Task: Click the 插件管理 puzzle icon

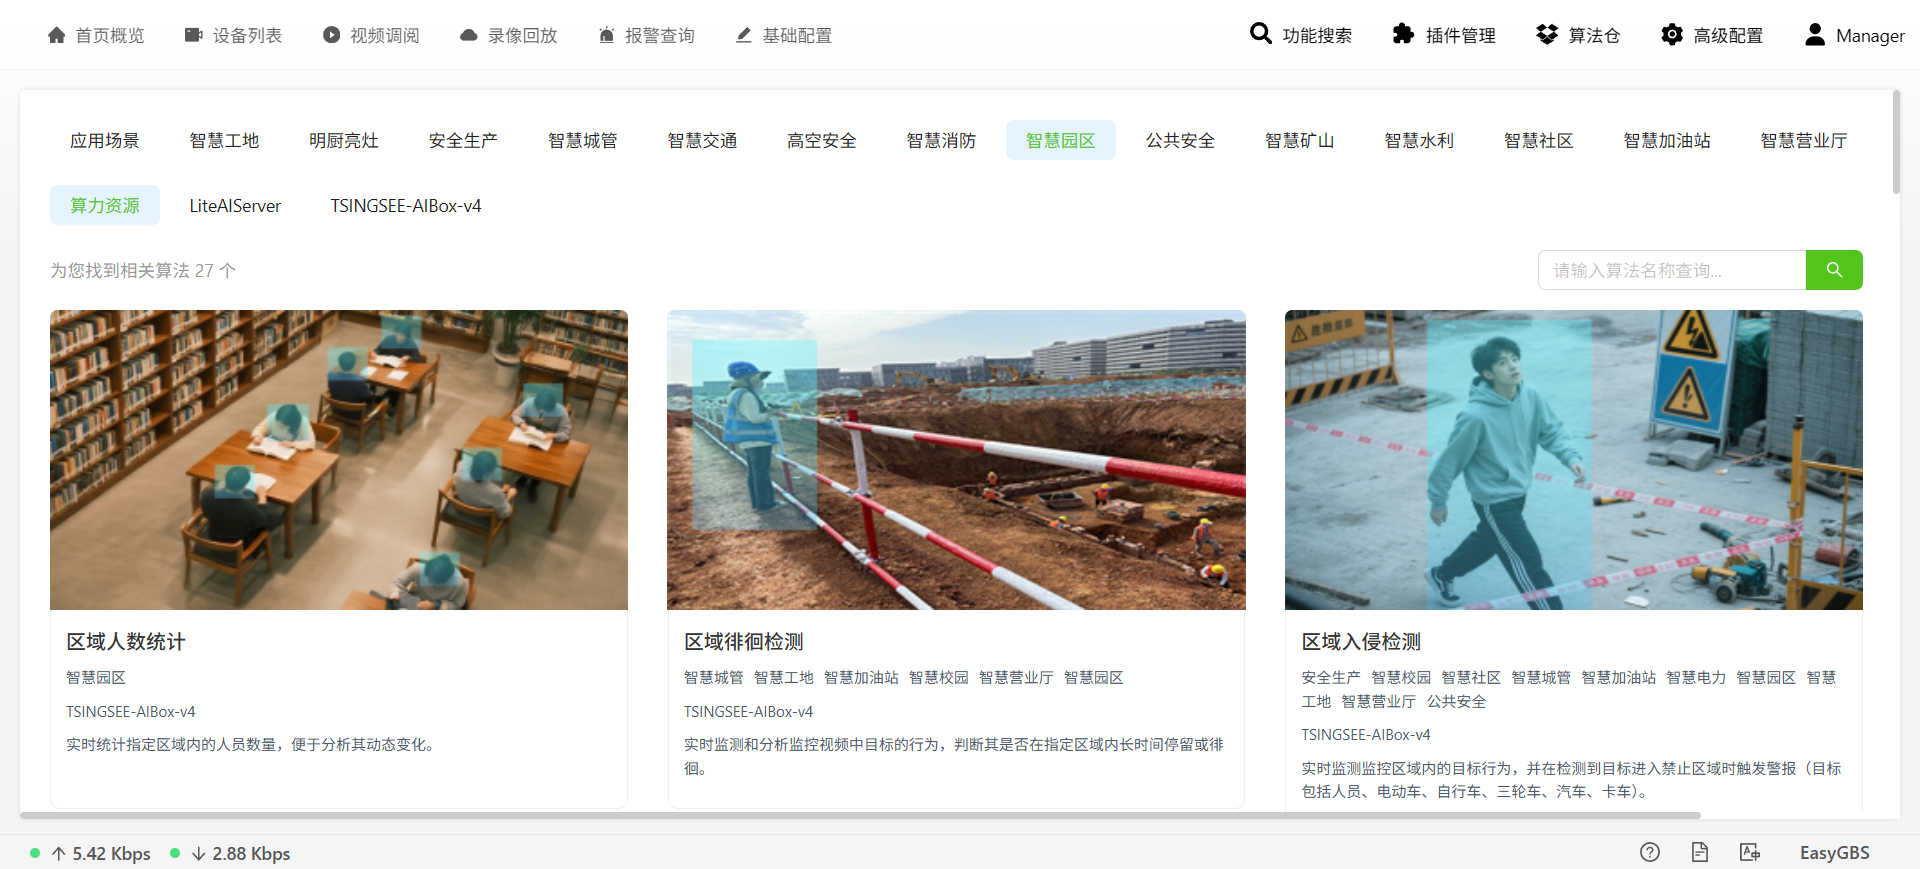Action: pos(1404,34)
